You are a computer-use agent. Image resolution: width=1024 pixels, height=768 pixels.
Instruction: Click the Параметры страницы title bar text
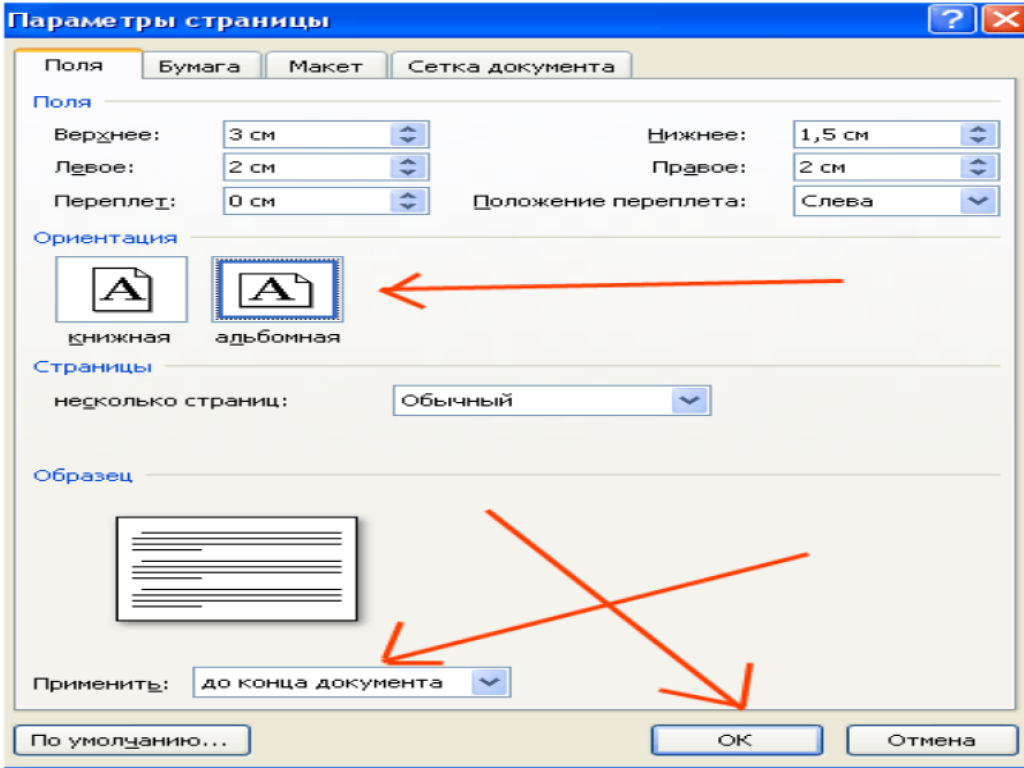tap(168, 20)
